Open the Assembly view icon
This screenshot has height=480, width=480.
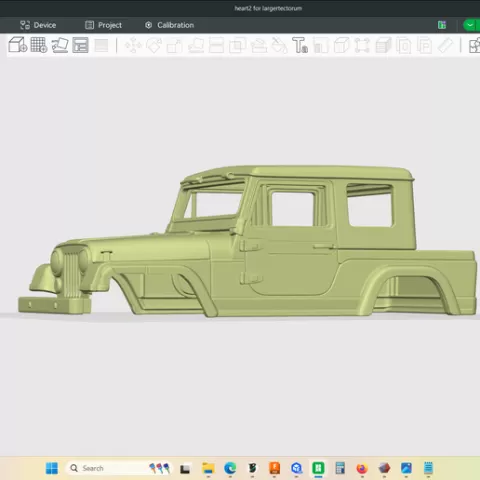click(474, 45)
